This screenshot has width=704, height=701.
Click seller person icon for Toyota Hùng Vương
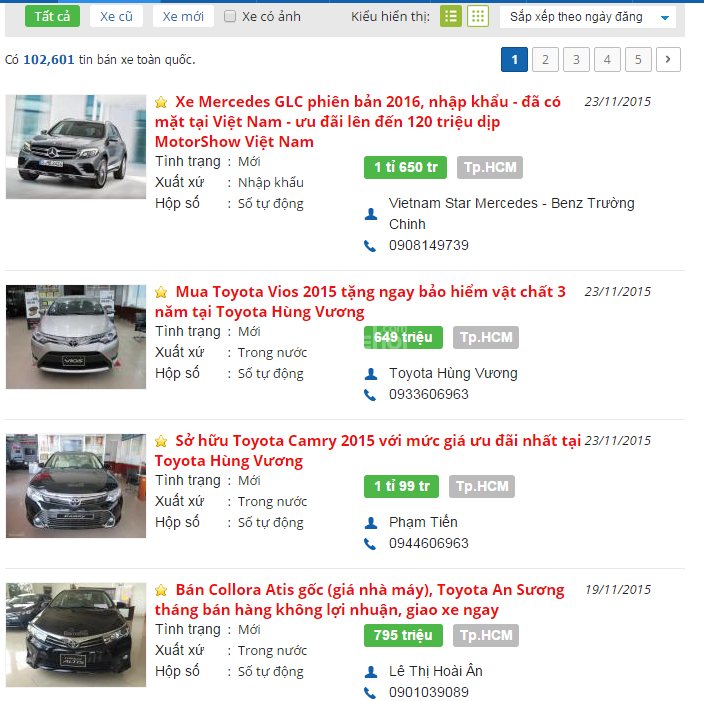point(370,374)
